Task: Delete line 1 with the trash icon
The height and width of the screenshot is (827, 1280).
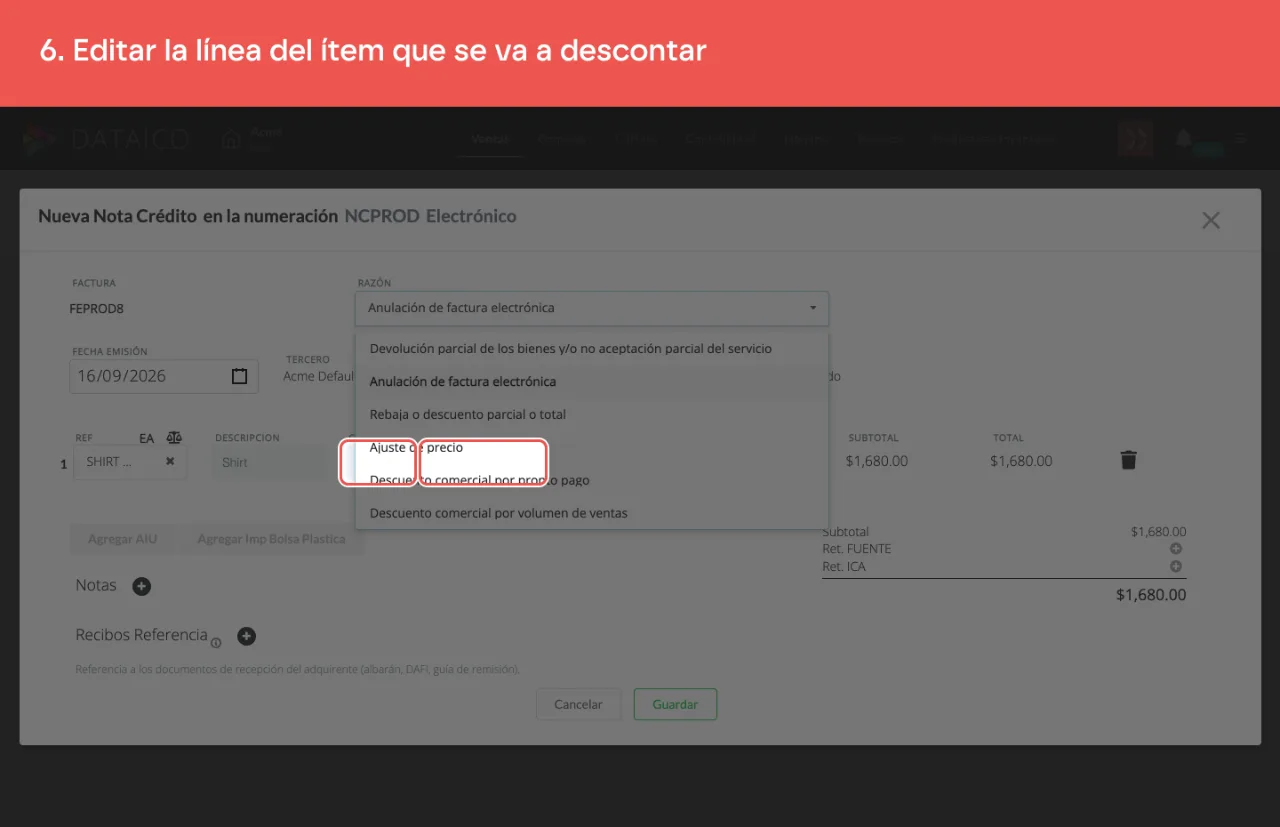Action: click(1129, 460)
